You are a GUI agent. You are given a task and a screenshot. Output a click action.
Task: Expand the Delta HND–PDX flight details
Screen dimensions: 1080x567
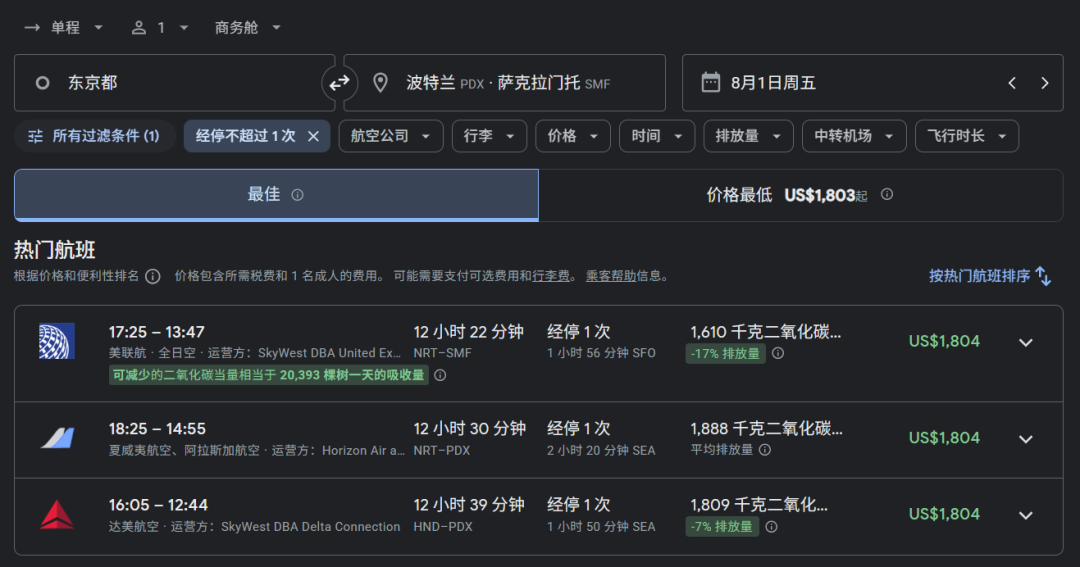coord(1025,515)
